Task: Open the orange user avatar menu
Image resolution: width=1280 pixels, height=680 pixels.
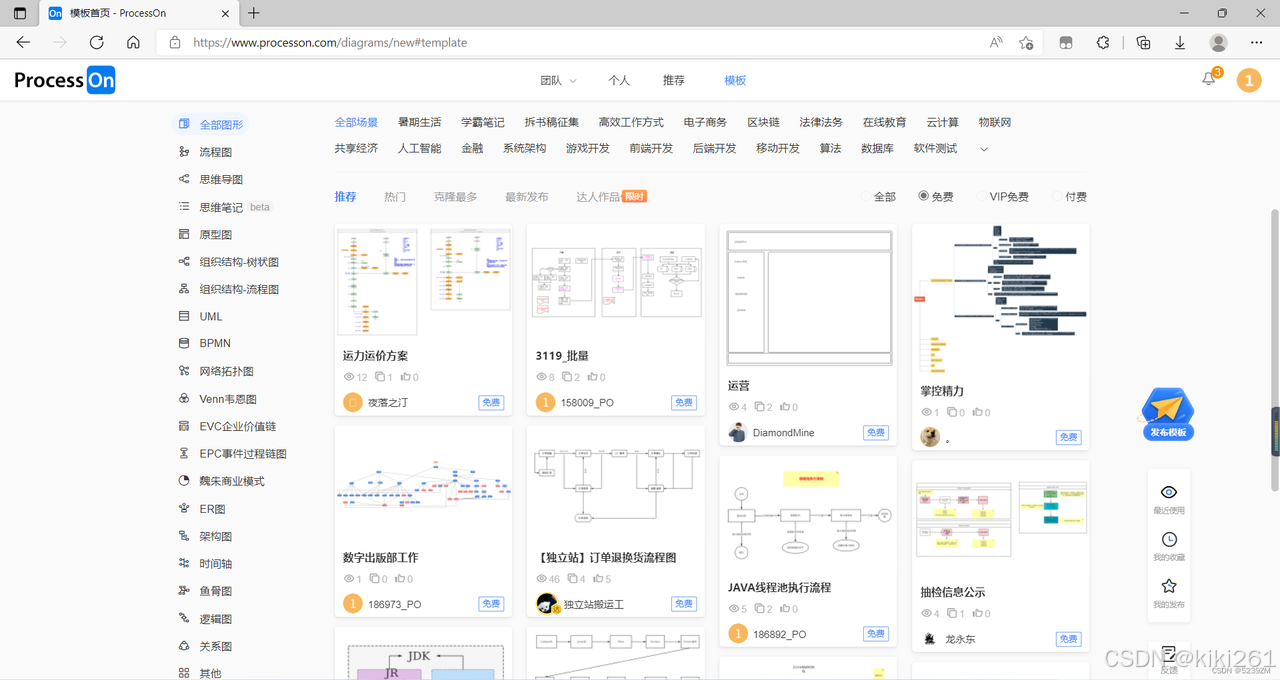Action: point(1249,80)
